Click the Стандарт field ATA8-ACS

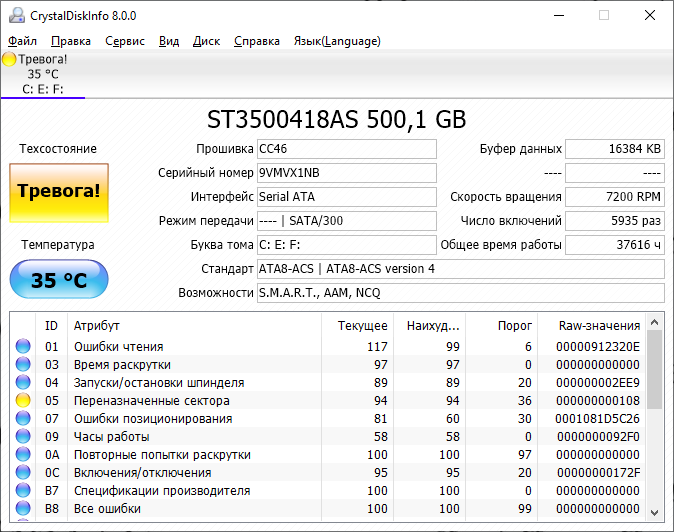[461, 269]
